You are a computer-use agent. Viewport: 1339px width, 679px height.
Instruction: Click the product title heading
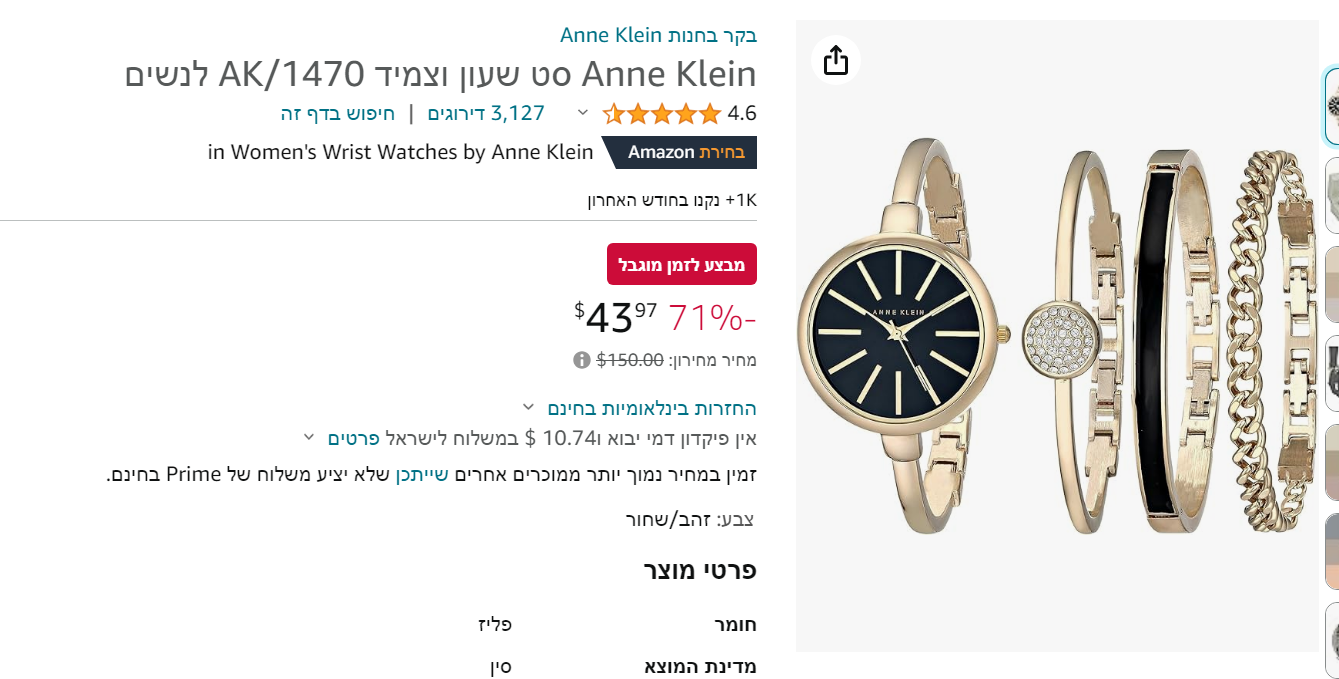pos(440,74)
